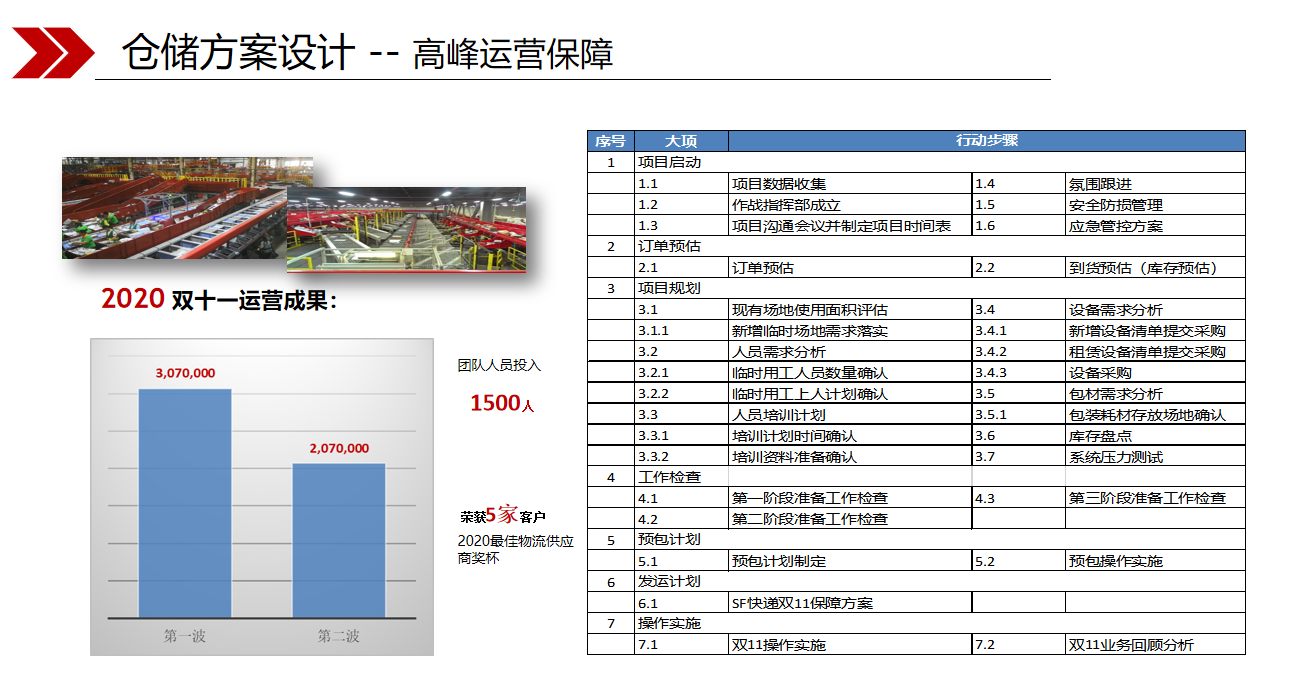Select the 作战指挥部成立 cell
This screenshot has height=696, width=1306.
coord(786,205)
